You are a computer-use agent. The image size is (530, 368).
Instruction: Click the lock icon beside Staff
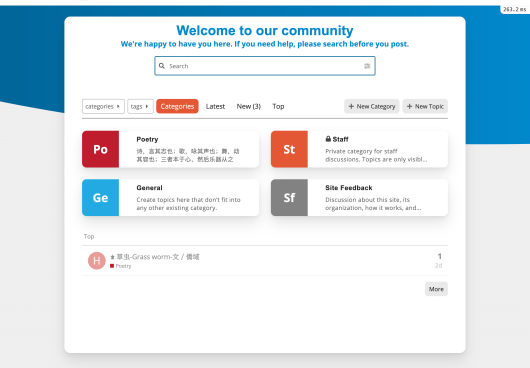coord(328,139)
